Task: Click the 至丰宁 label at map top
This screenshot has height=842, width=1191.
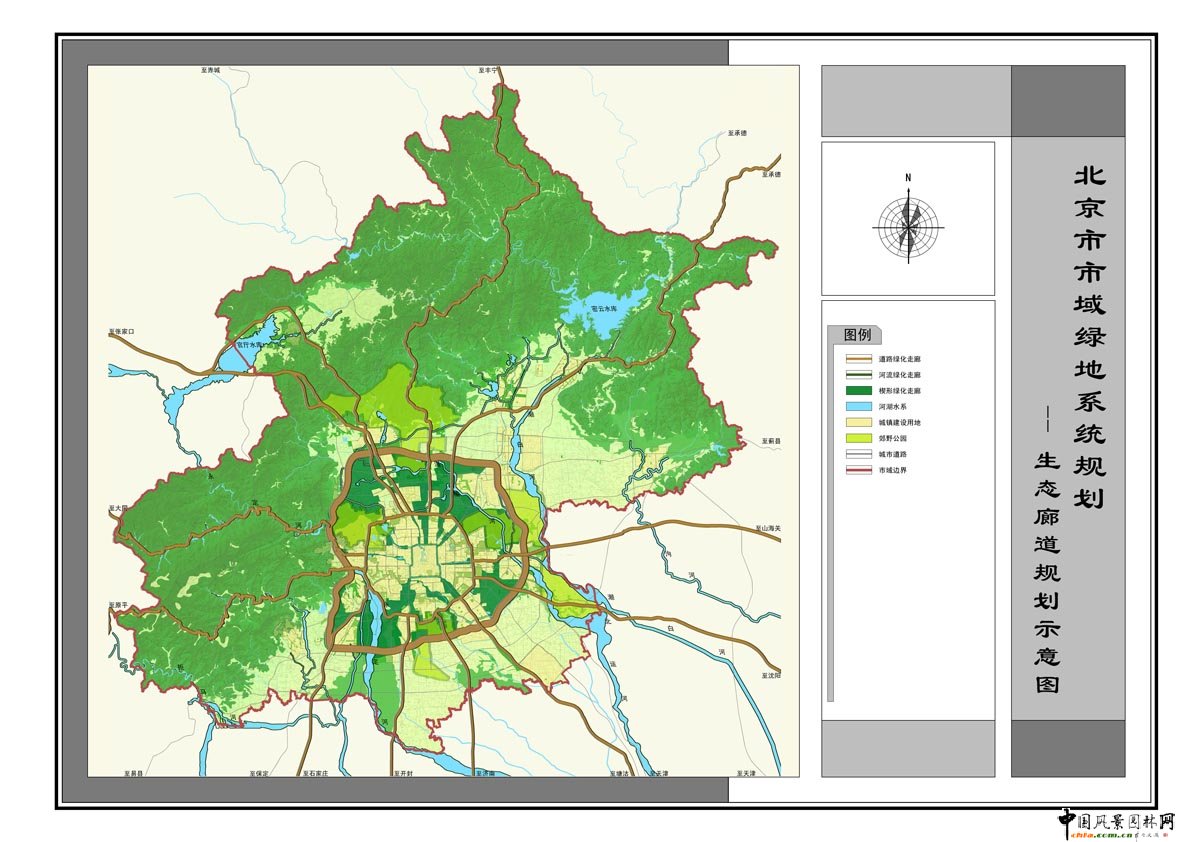Action: click(488, 71)
